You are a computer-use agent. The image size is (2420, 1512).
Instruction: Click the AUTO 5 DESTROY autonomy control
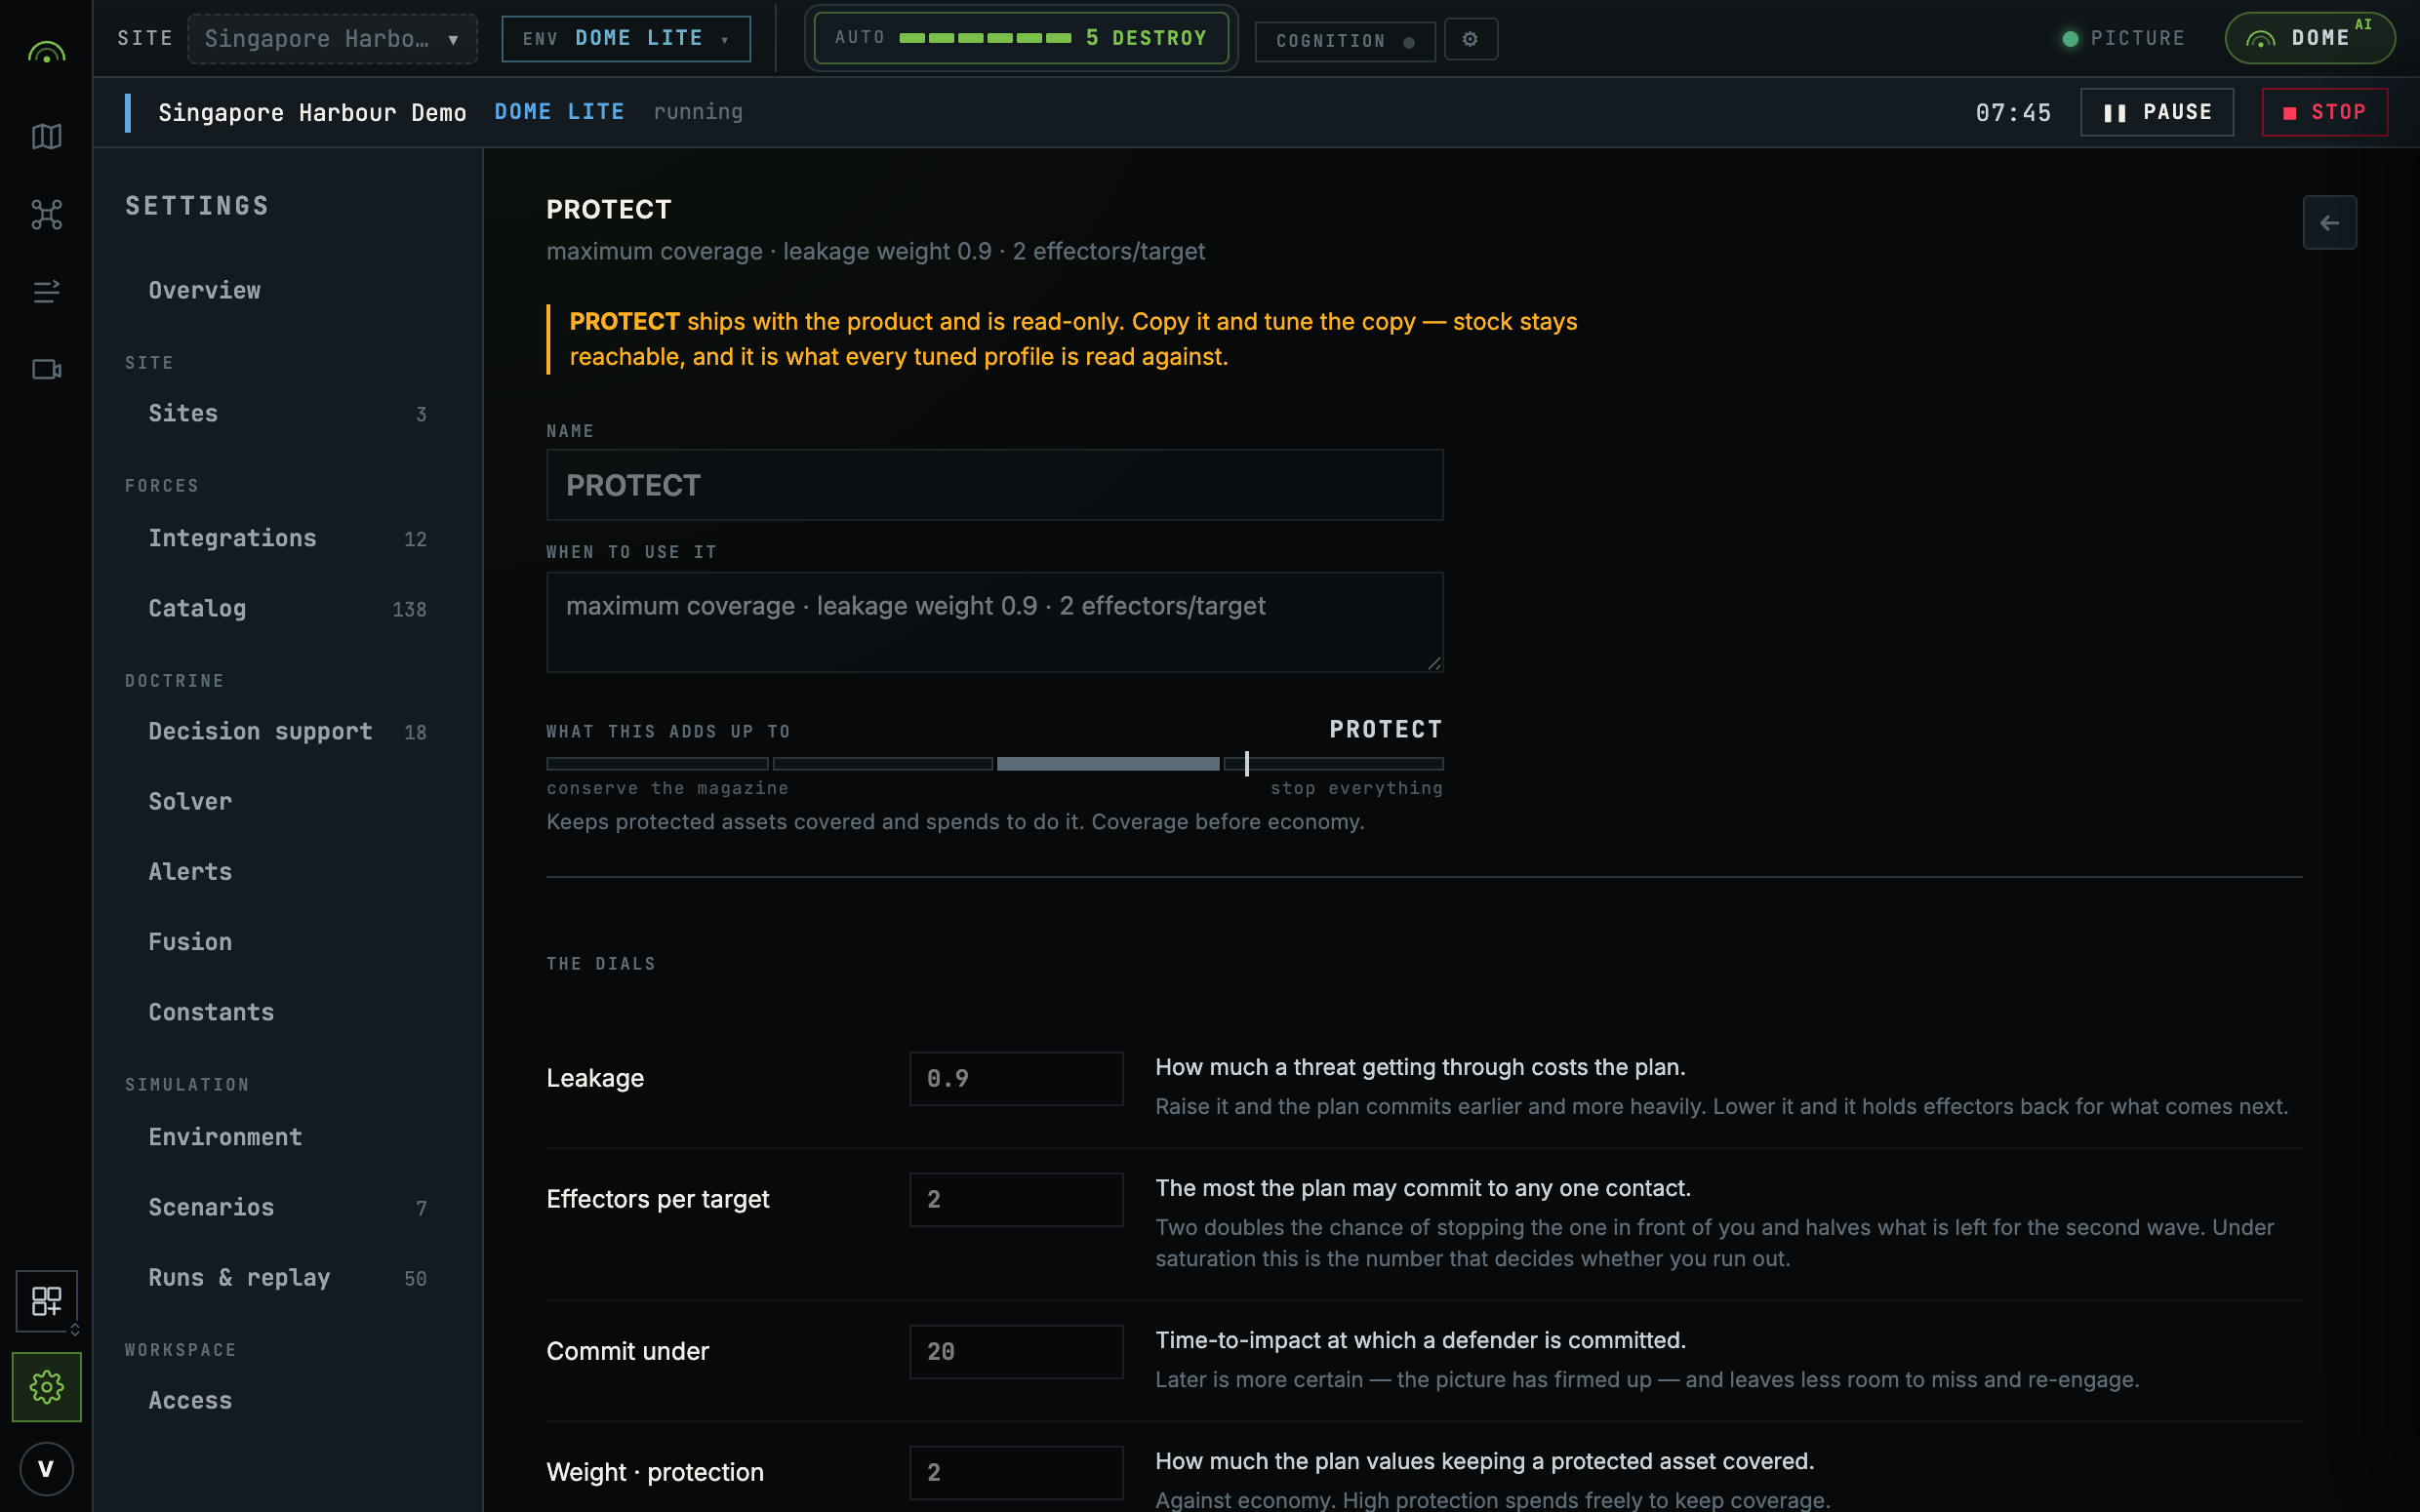[x=1021, y=38]
